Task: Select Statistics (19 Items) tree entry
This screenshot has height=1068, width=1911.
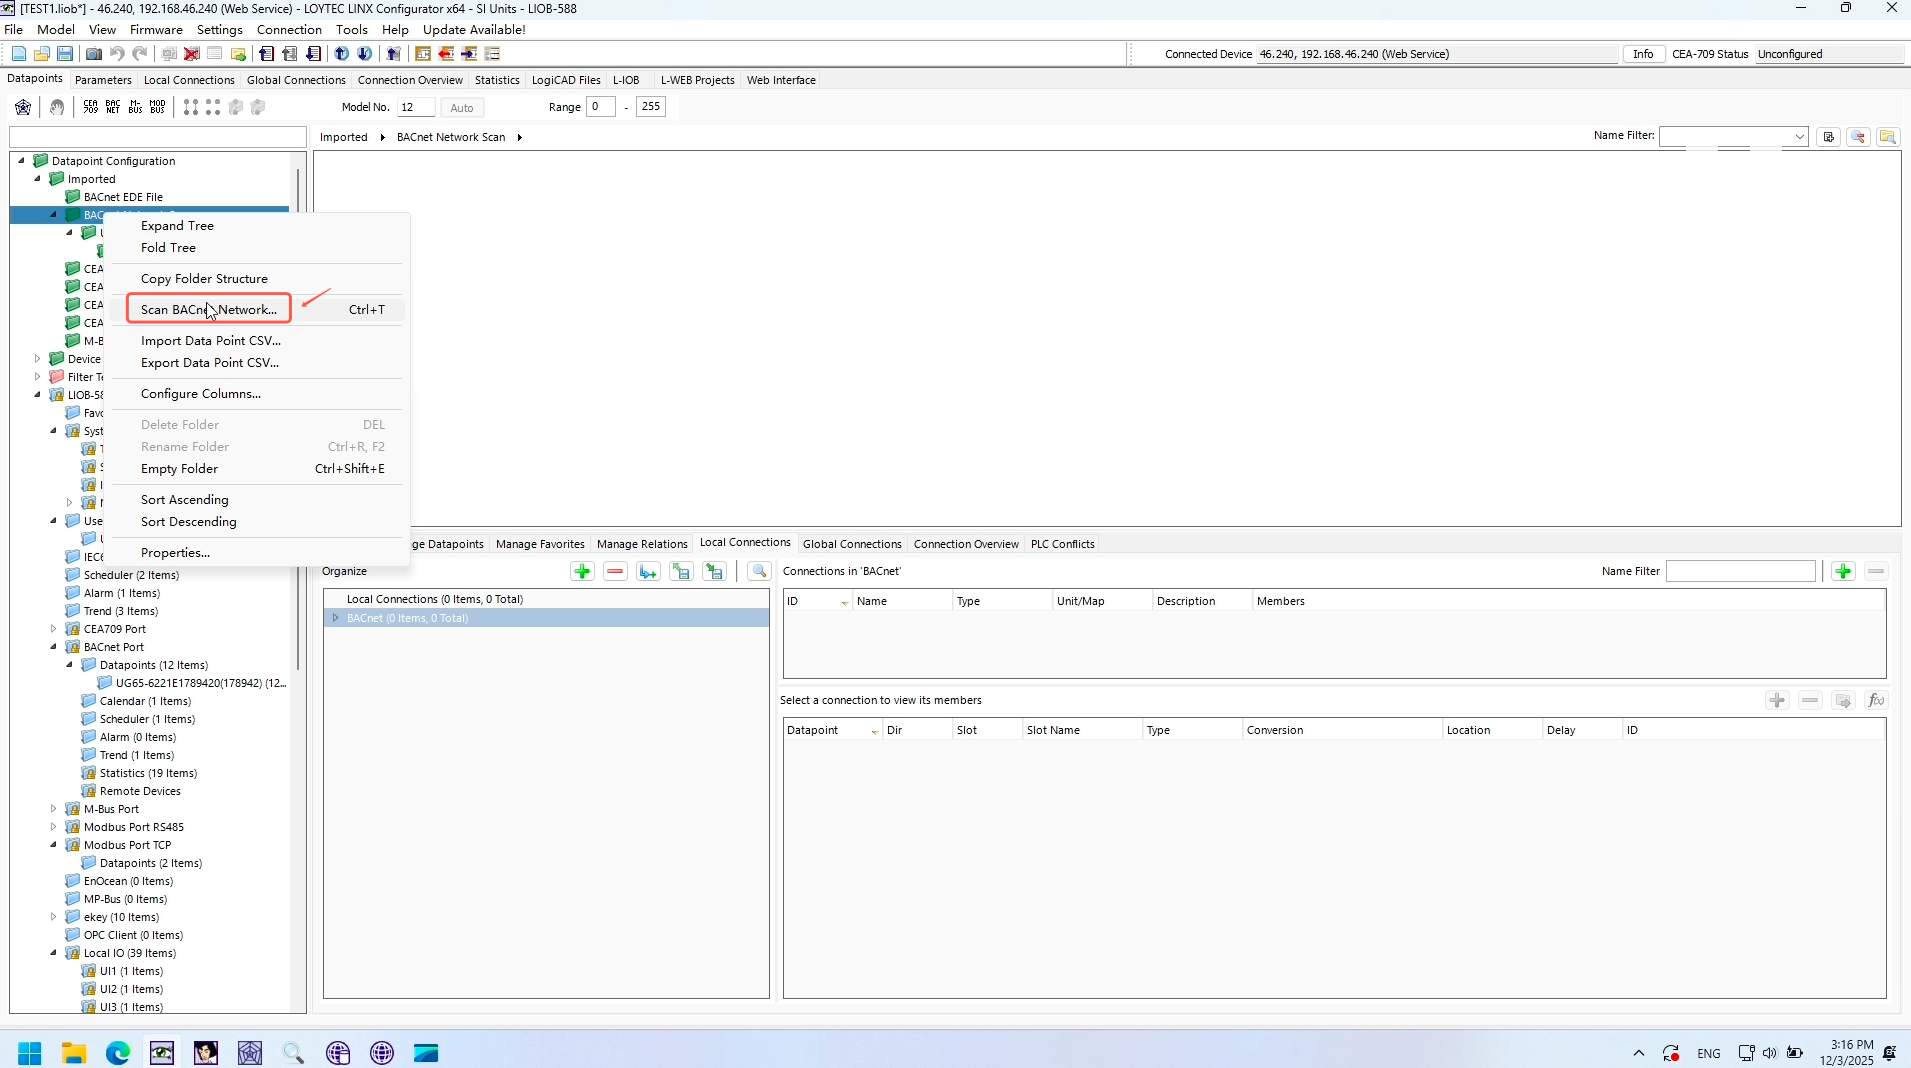Action: pos(148,773)
